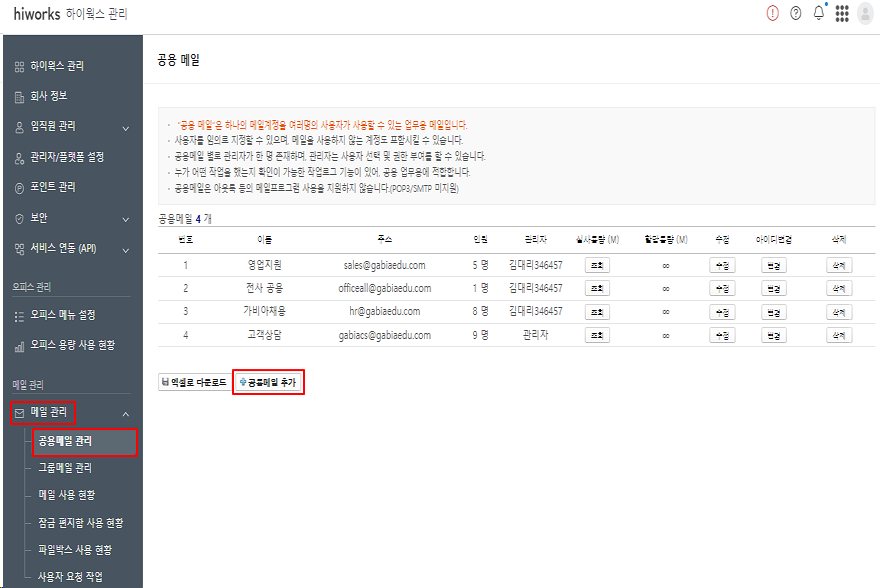Viewport: 880px width, 588px height.
Task: Click the 오피스 메뉴 설정 list icon
Action: pyautogui.click(x=20, y=316)
